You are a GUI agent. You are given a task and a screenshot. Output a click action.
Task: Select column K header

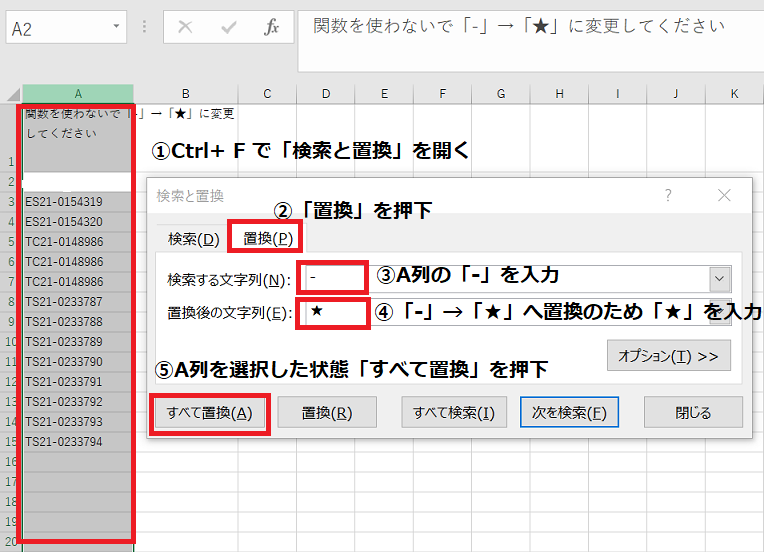click(734, 94)
